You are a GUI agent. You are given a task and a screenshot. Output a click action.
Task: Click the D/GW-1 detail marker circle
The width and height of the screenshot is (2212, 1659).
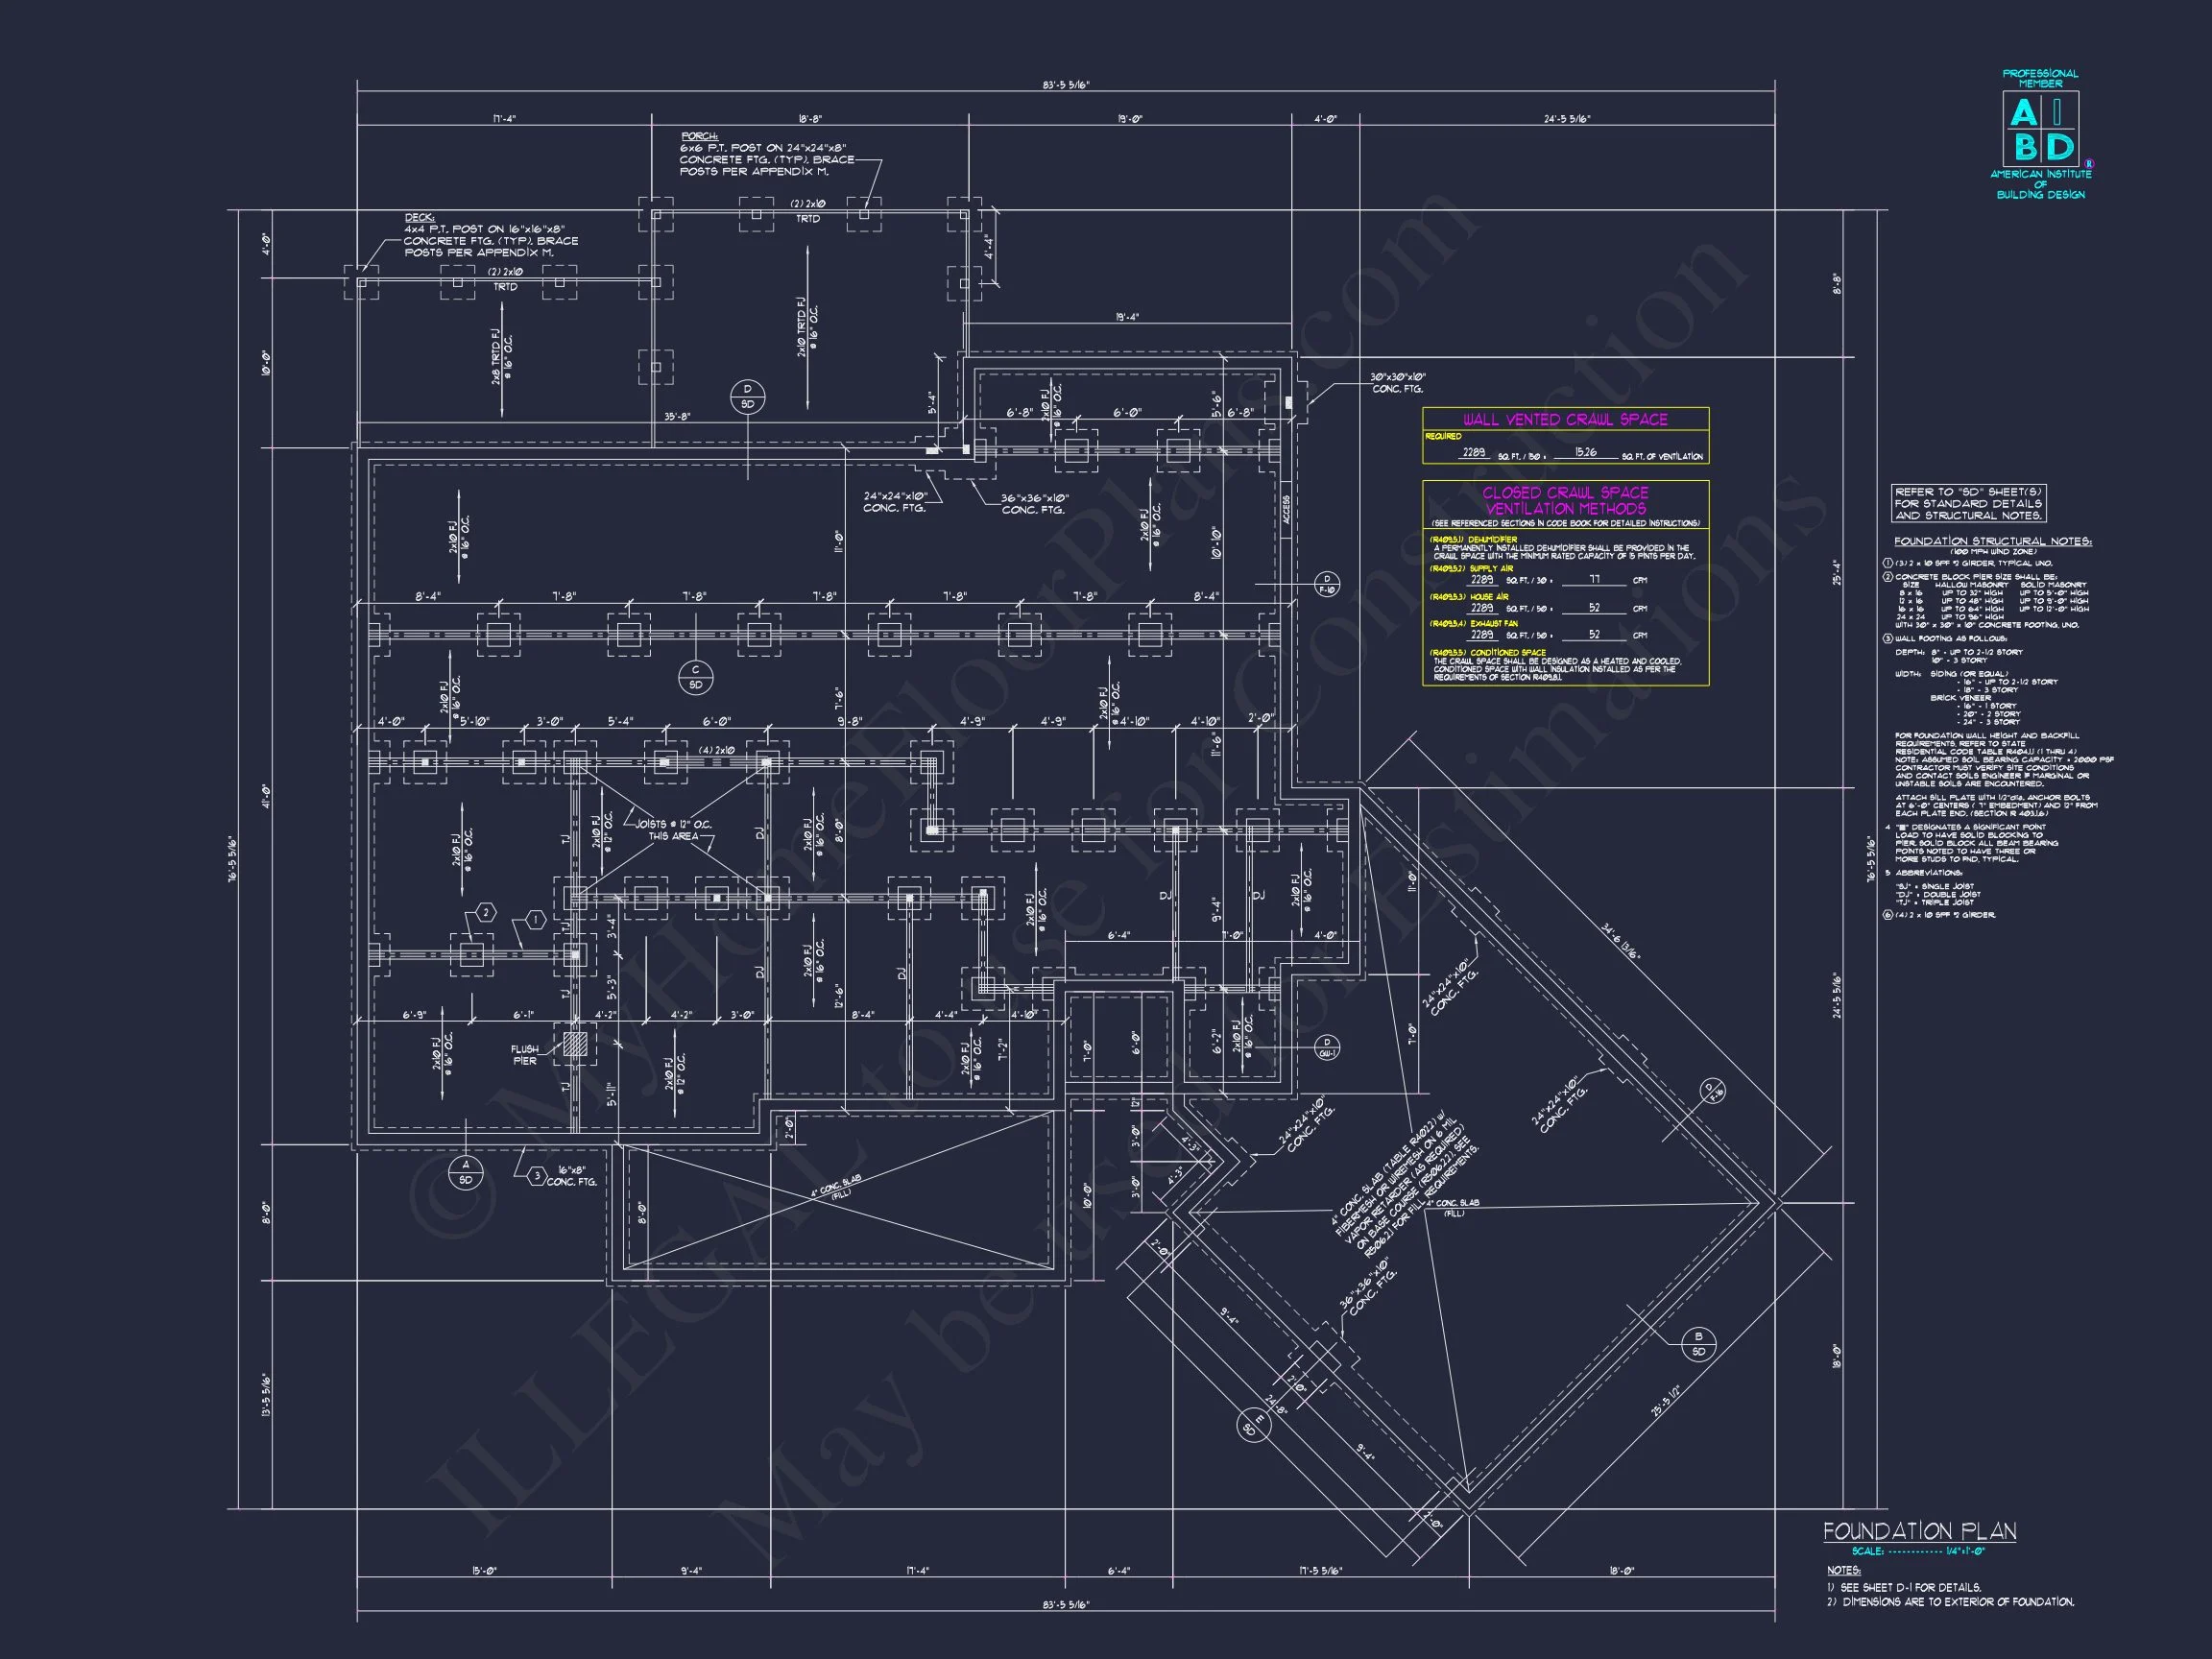pyautogui.click(x=1328, y=1046)
